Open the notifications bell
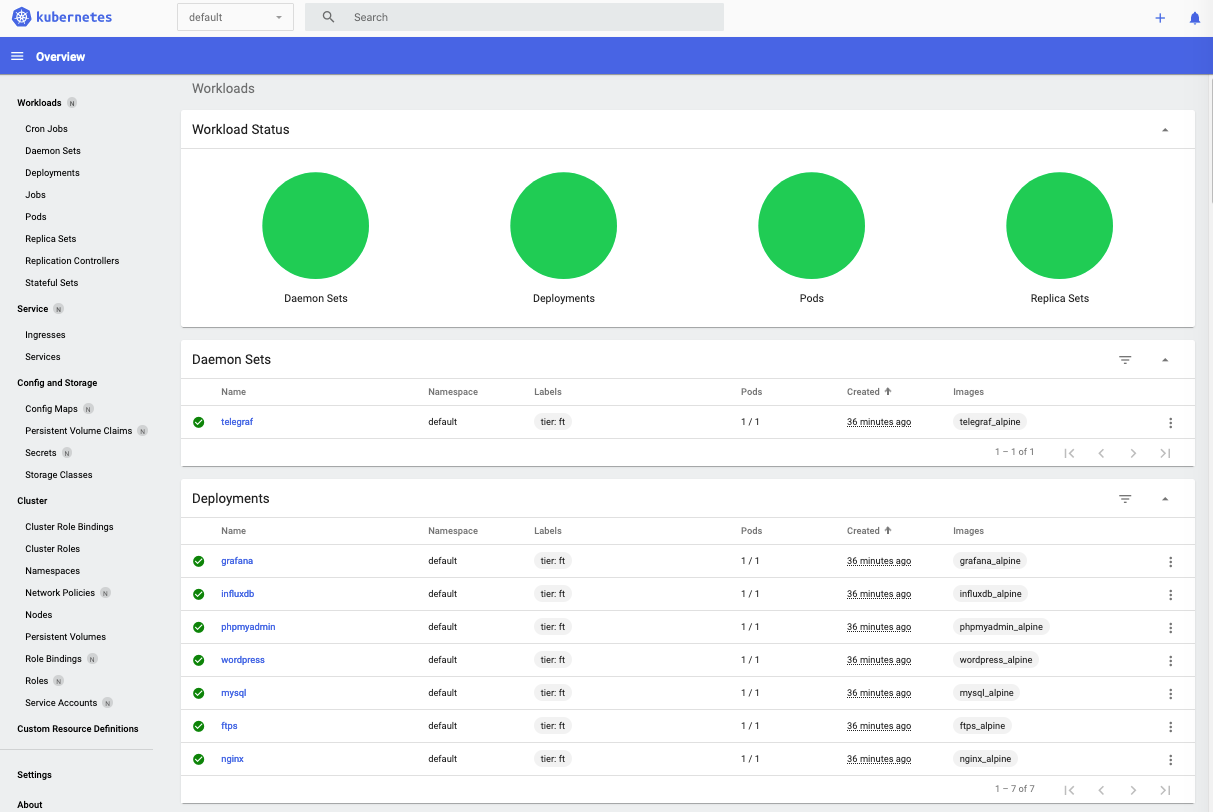 1195,17
